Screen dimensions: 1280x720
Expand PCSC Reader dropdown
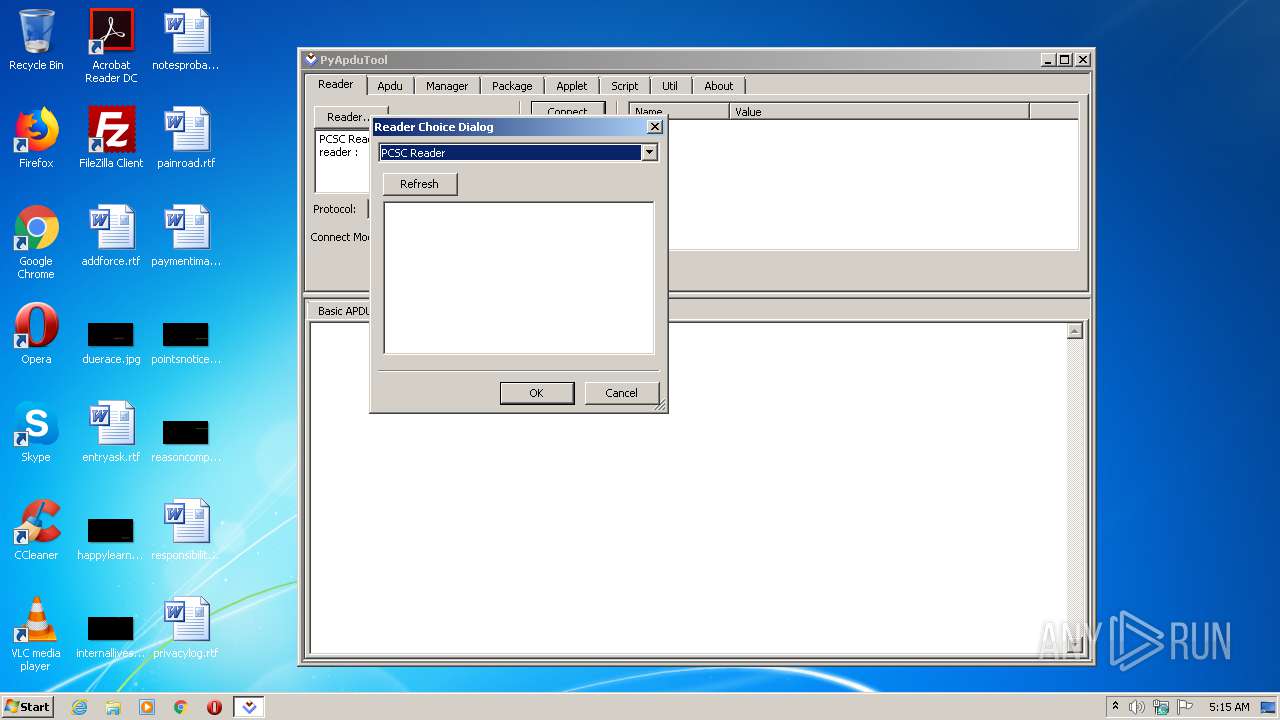[649, 153]
